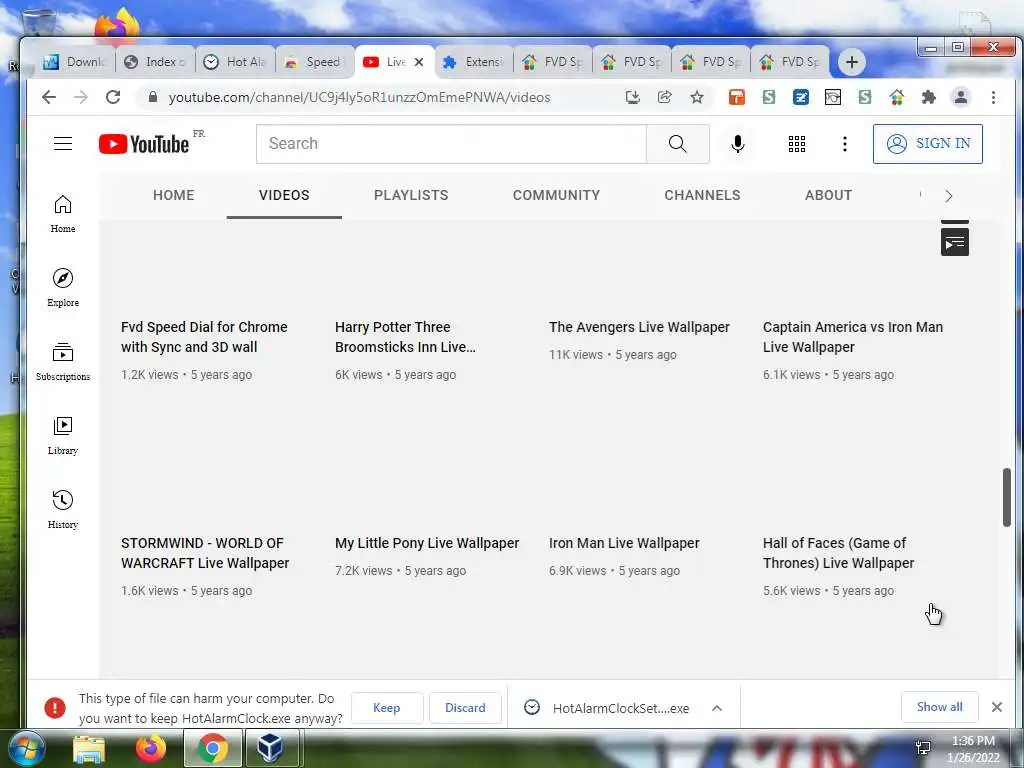Switch to the Speed browser tab

tap(315, 62)
